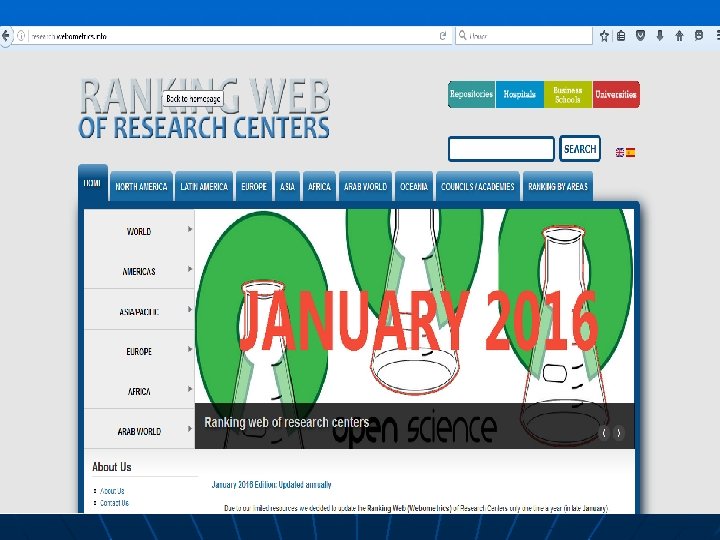Select the AFRICA tab in top navigation
The image size is (720, 540).
coord(319,186)
